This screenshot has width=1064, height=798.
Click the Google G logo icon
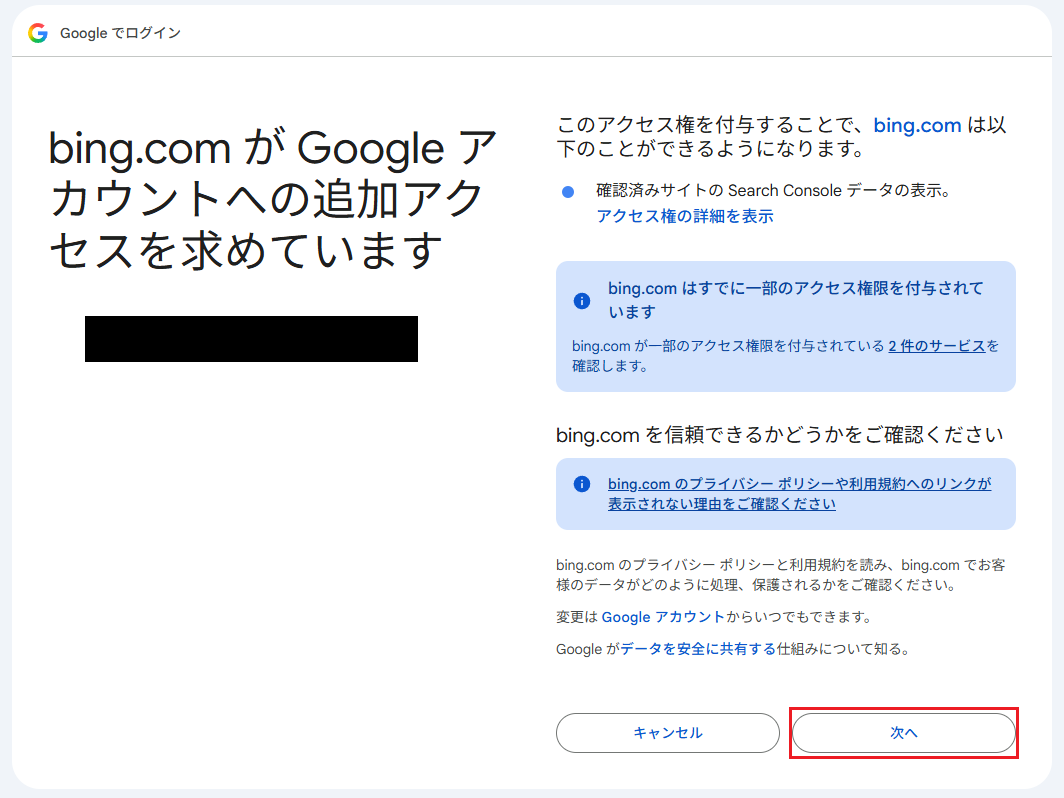[x=38, y=33]
